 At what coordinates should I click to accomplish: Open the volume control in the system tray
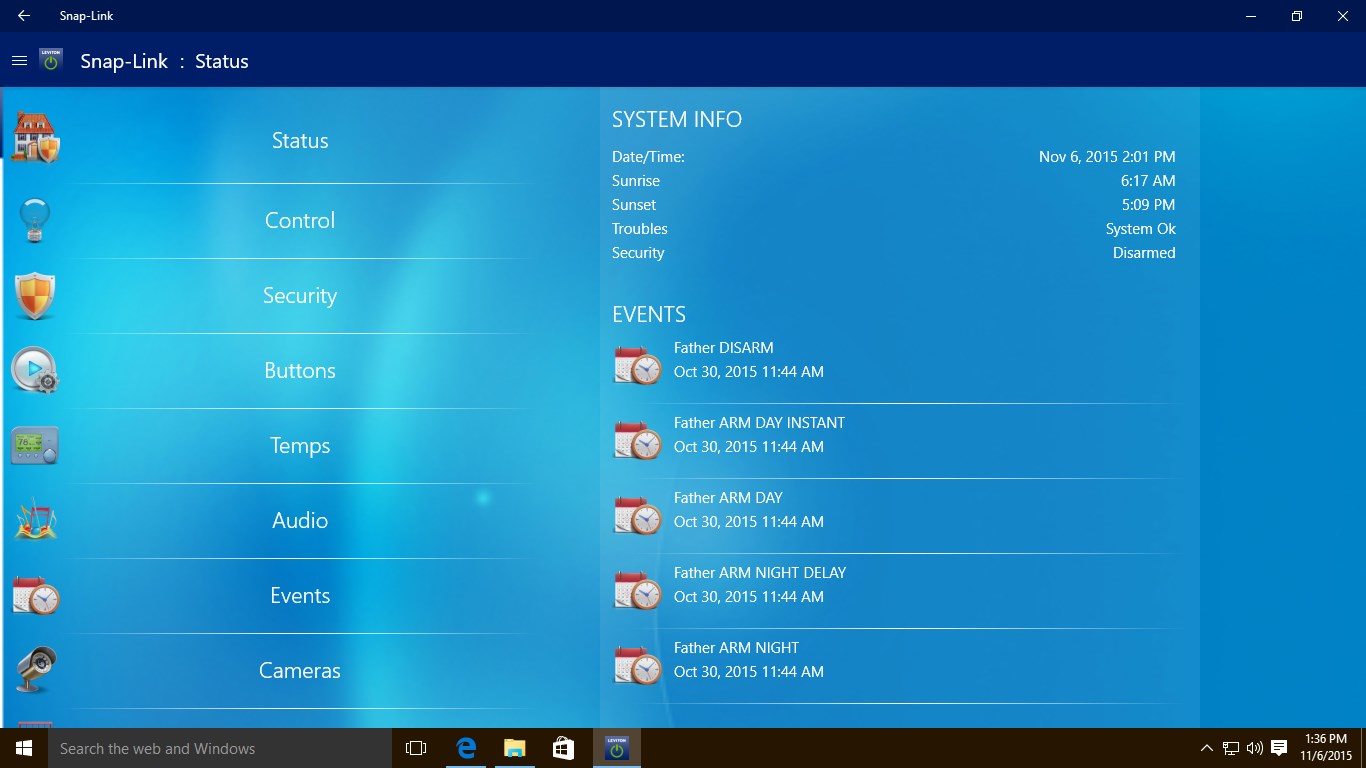1253,748
